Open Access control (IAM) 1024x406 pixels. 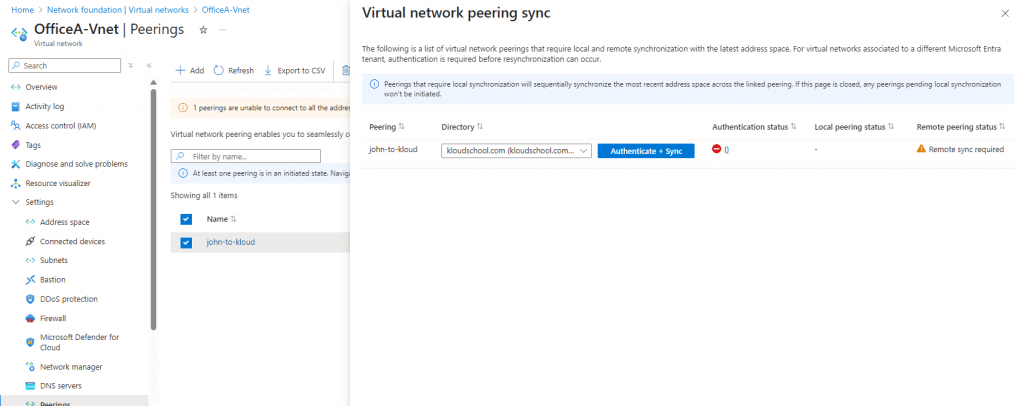pyautogui.click(x=61, y=125)
